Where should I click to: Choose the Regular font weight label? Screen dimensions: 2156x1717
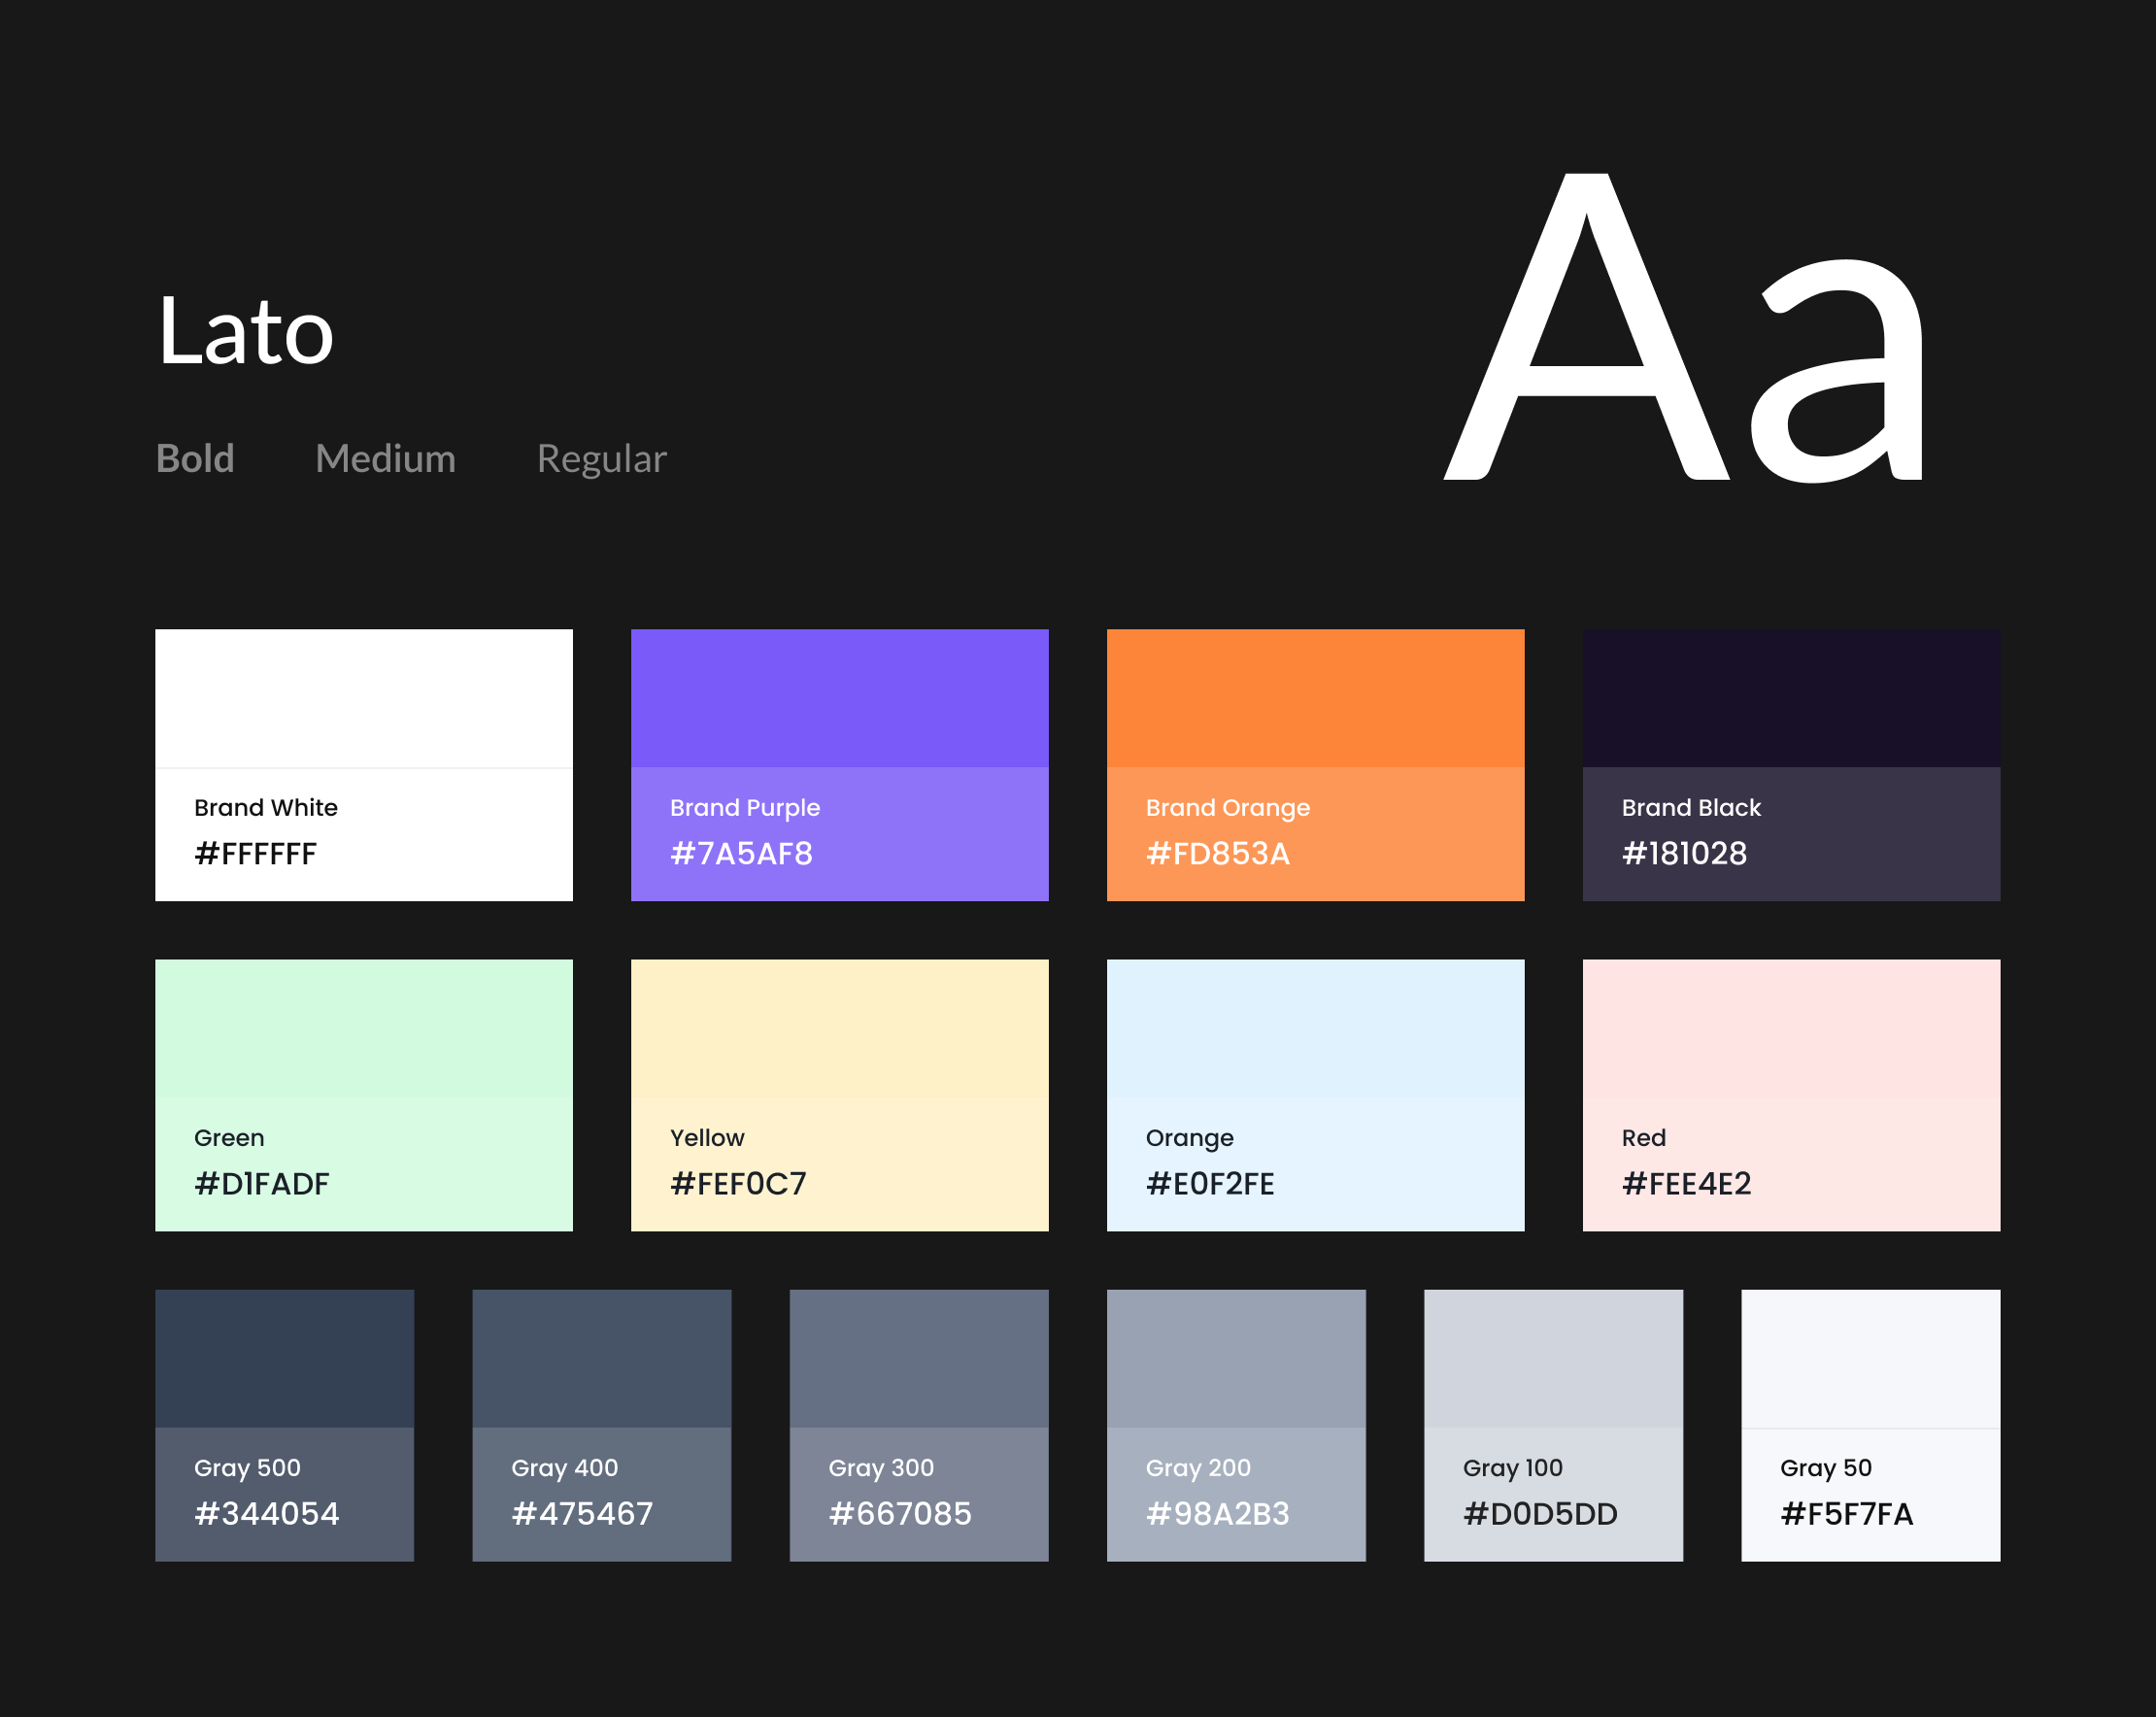click(601, 459)
